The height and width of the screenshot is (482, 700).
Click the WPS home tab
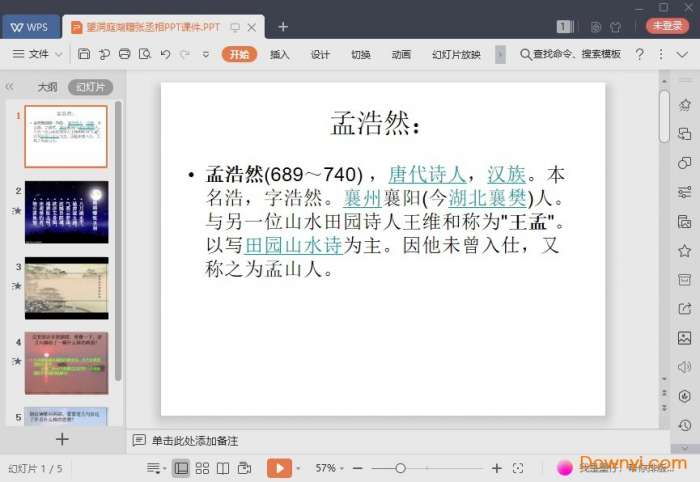pos(30,27)
